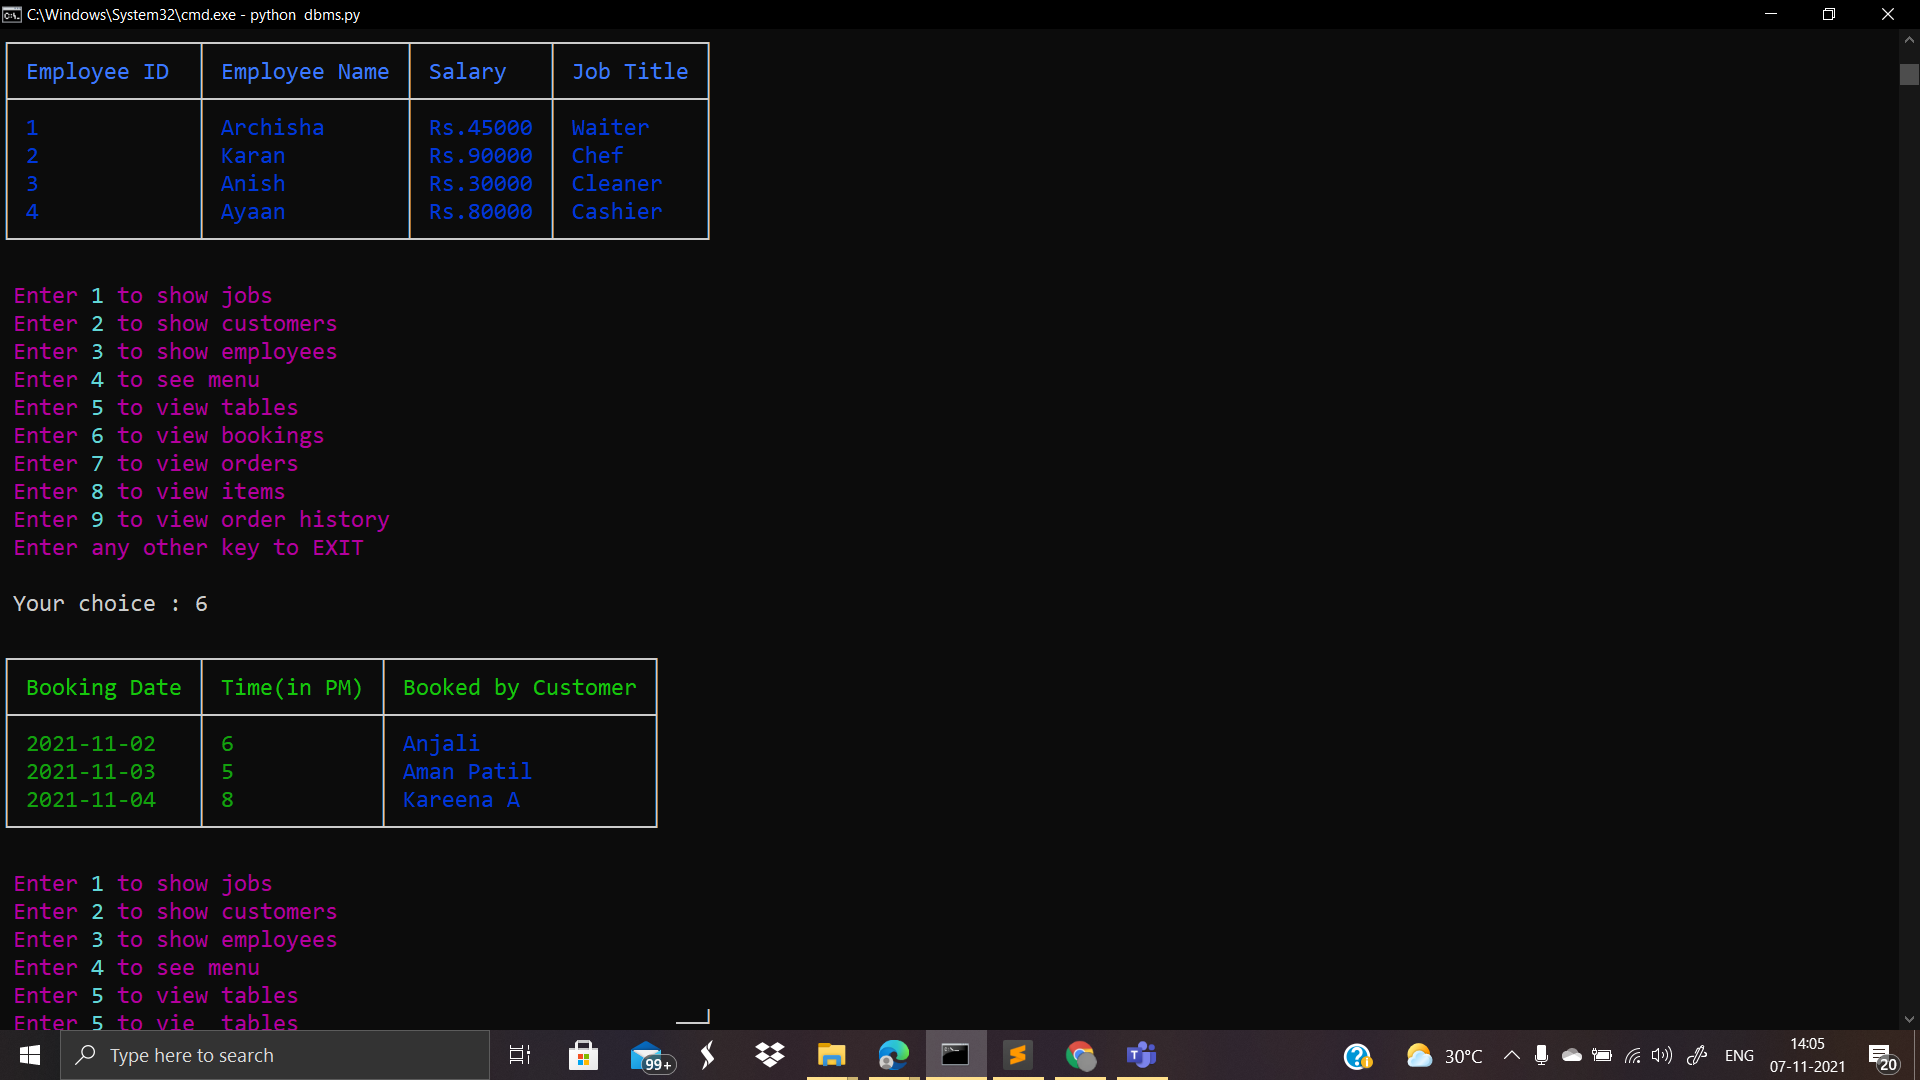The image size is (1920, 1080).
Task: Open the Windows Start menu
Action: tap(30, 1055)
